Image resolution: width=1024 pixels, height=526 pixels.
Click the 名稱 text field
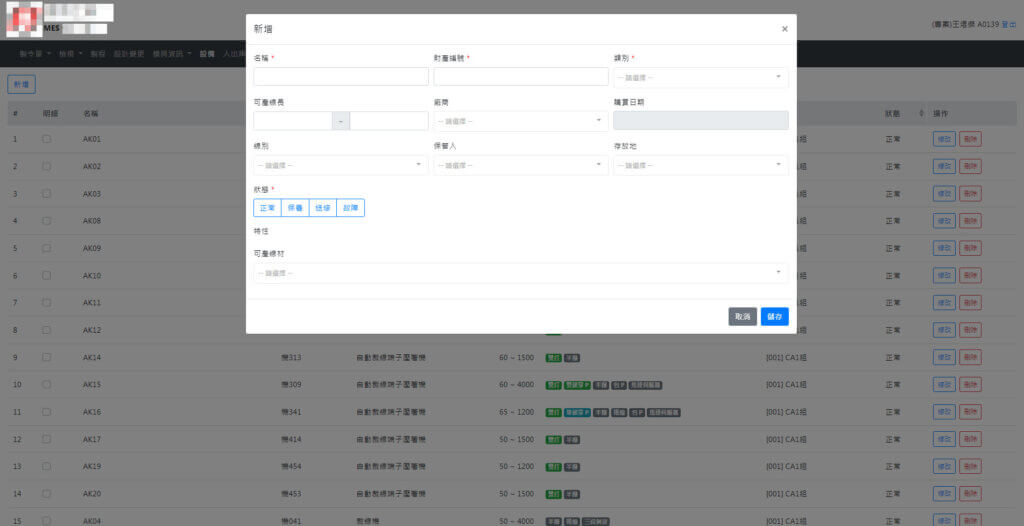point(341,77)
